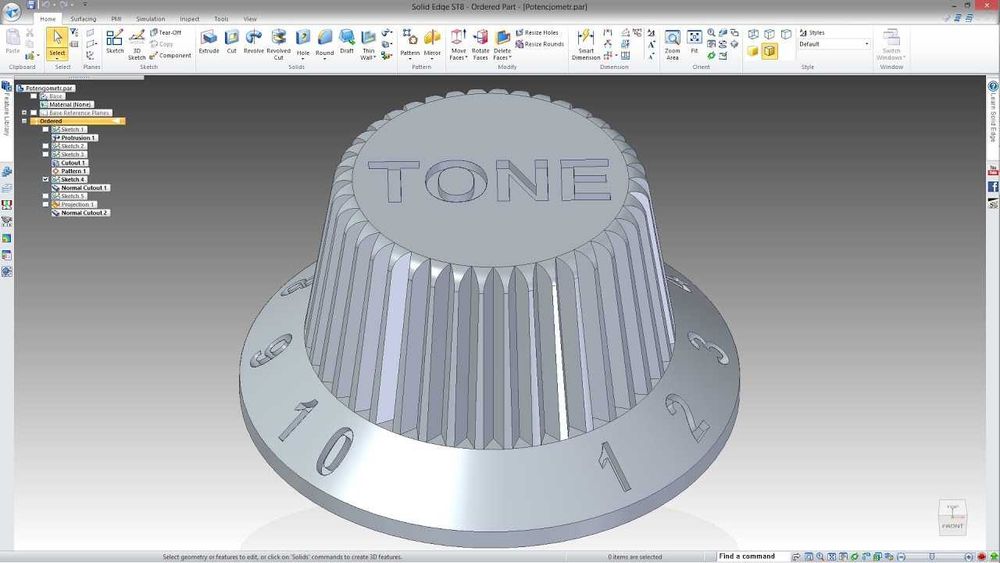The image size is (1000, 563).
Task: Toggle the Projection 1 checkbox
Action: [45, 204]
